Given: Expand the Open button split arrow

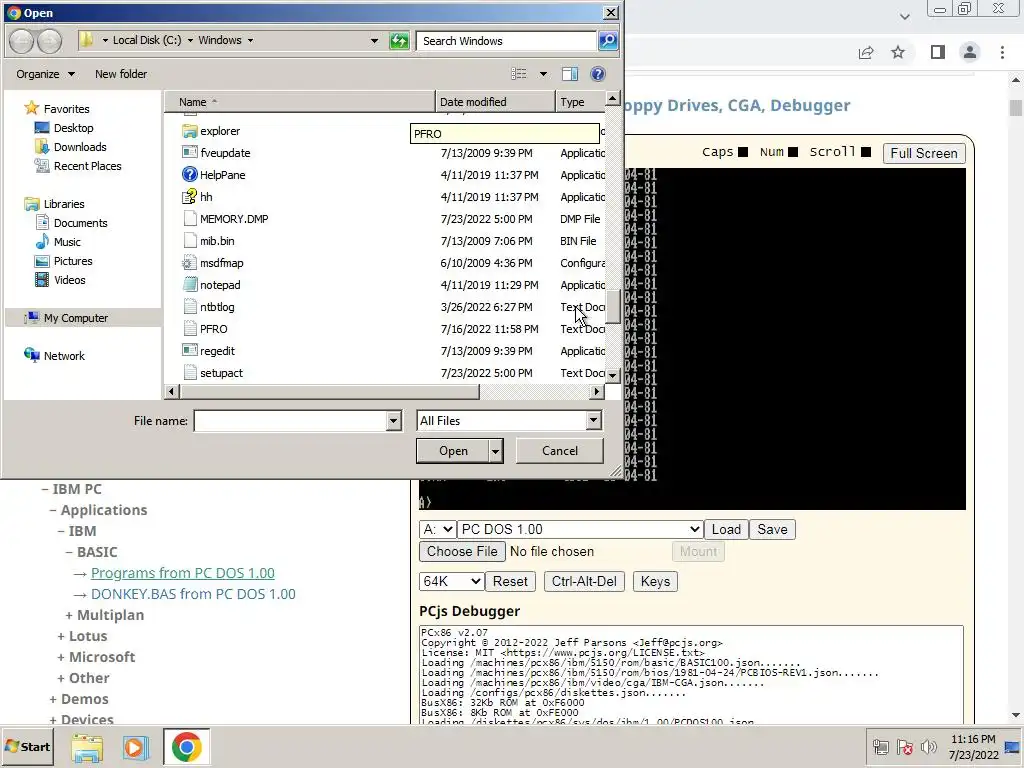Looking at the screenshot, I should pos(496,451).
